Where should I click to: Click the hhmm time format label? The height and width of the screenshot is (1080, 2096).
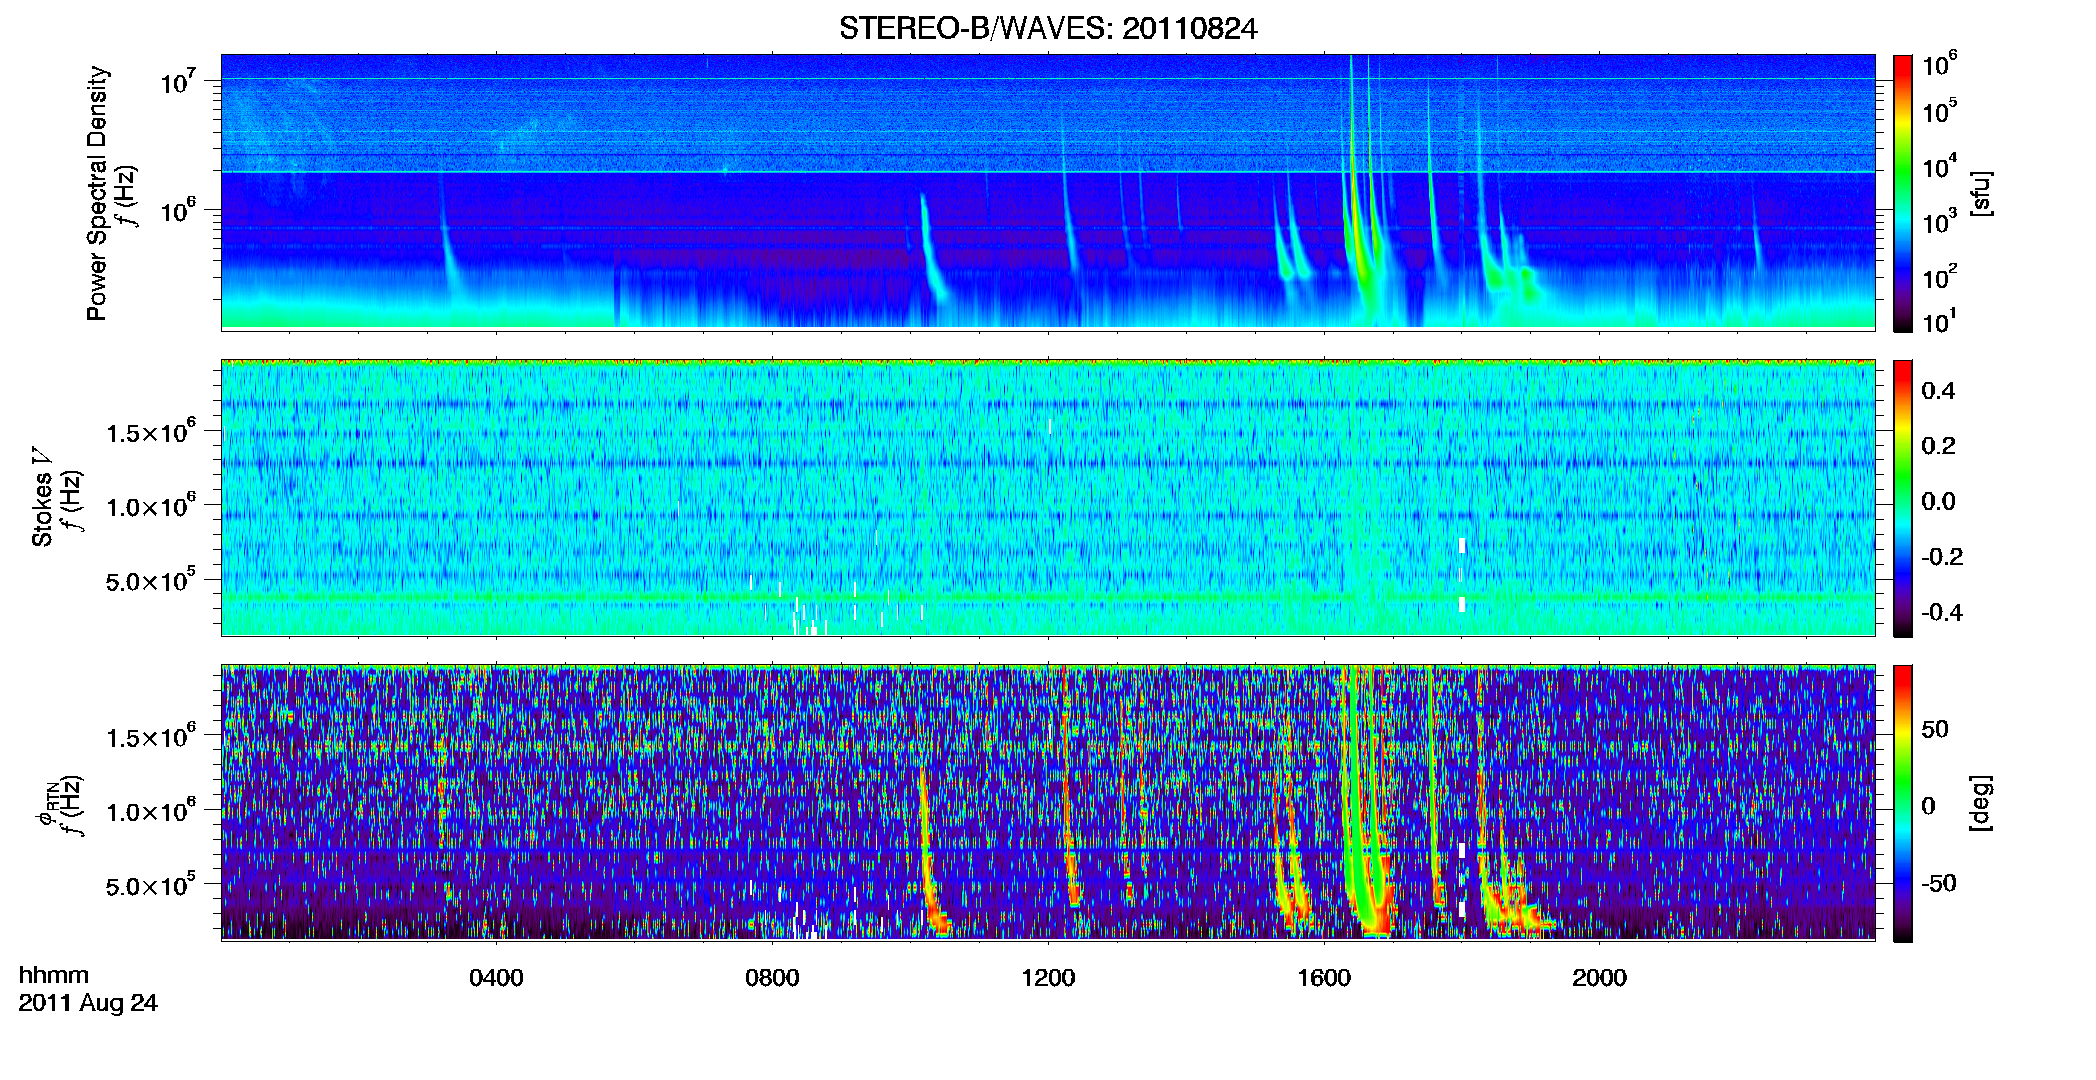coord(54,975)
